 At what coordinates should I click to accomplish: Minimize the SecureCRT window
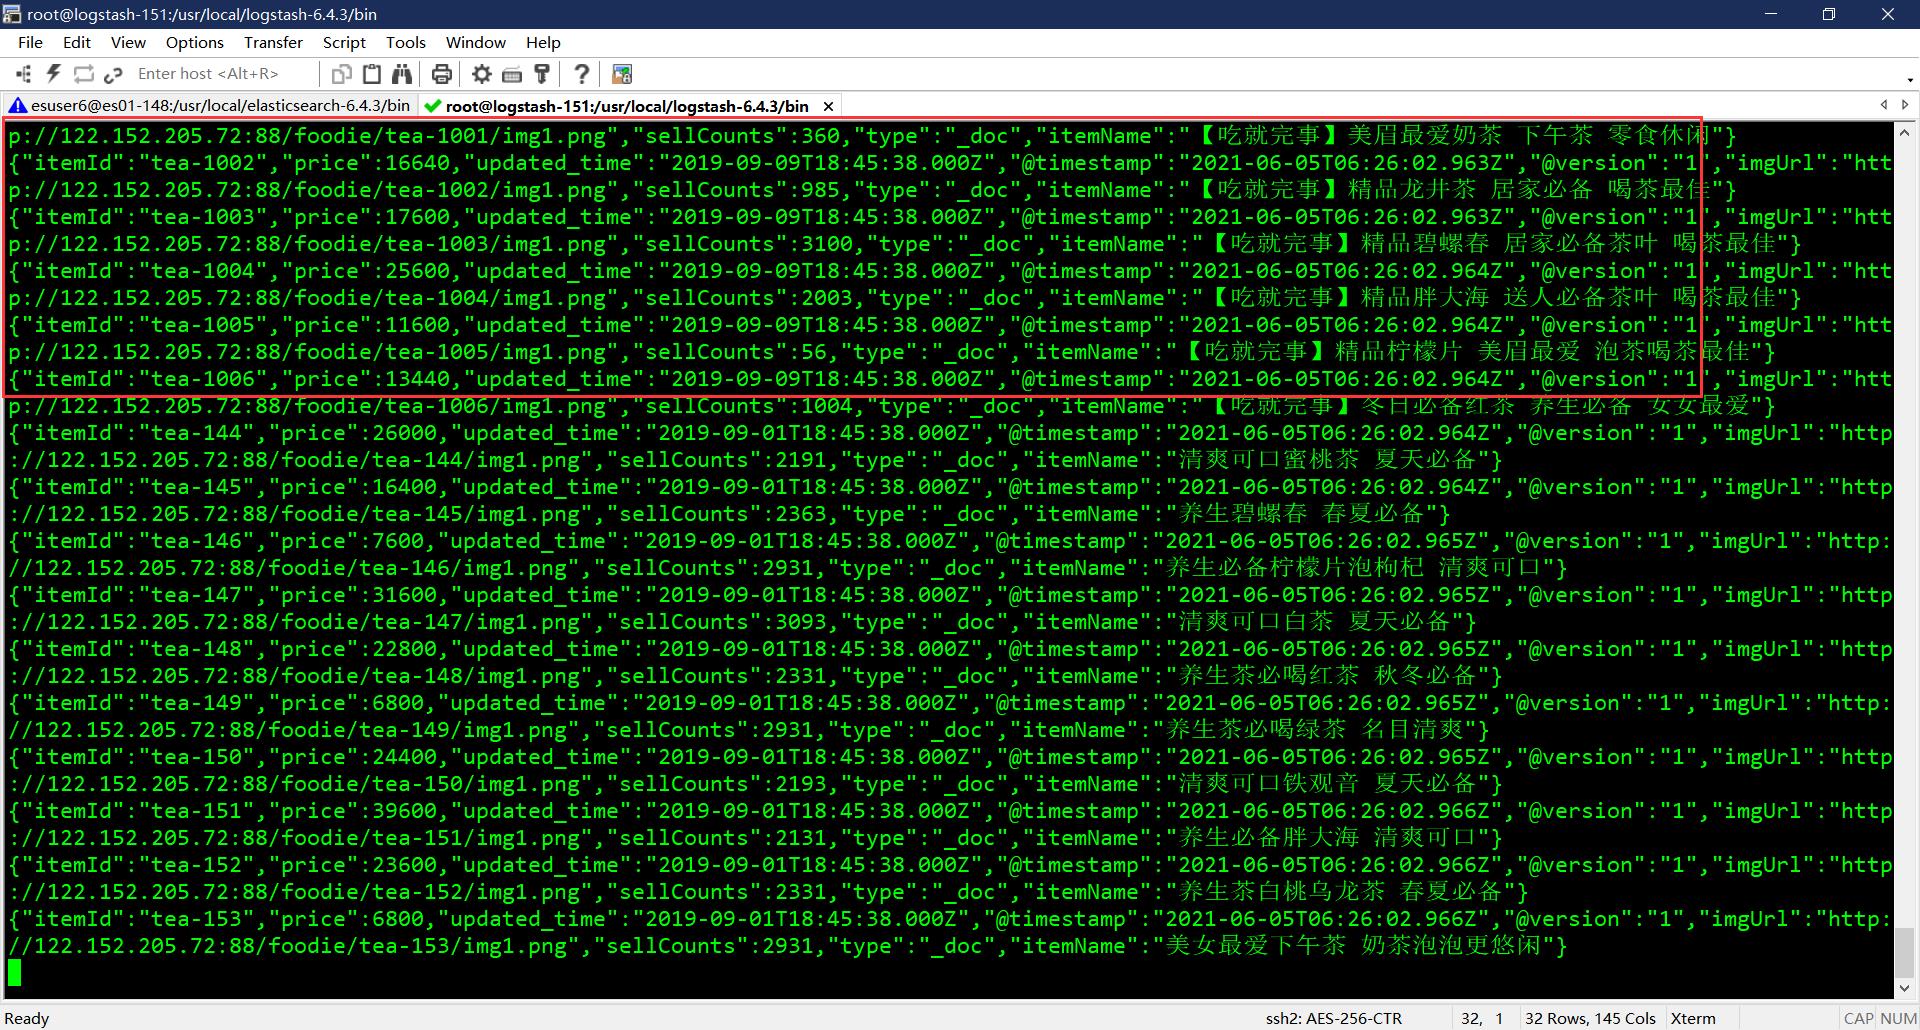tap(1771, 14)
